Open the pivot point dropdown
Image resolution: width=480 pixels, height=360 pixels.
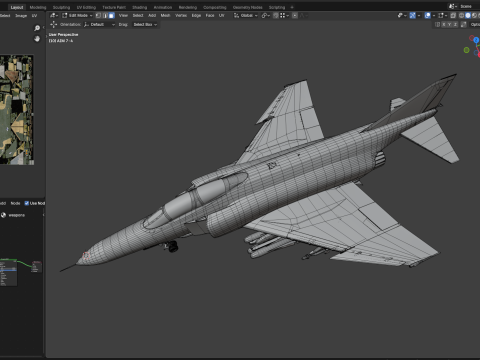click(x=265, y=15)
